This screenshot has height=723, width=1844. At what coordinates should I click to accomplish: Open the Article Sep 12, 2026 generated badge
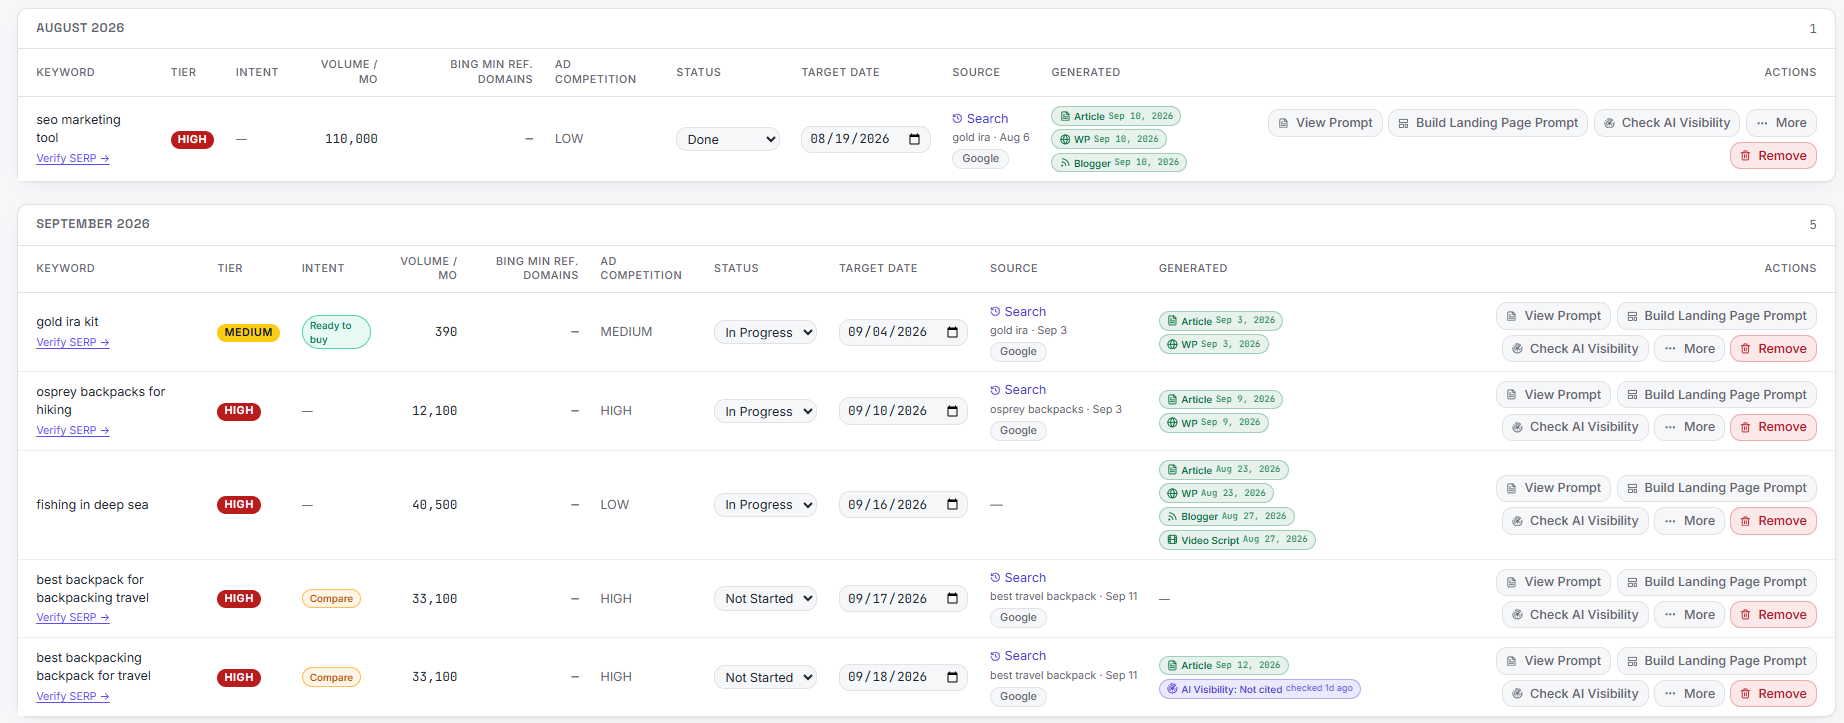1224,665
